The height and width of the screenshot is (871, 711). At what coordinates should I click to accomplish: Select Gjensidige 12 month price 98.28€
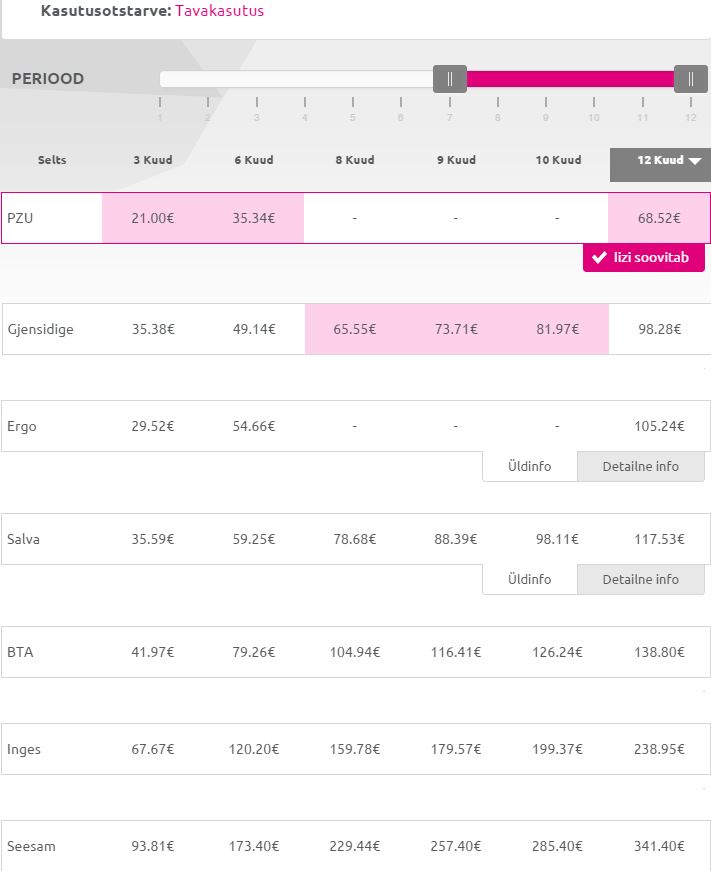coord(659,329)
